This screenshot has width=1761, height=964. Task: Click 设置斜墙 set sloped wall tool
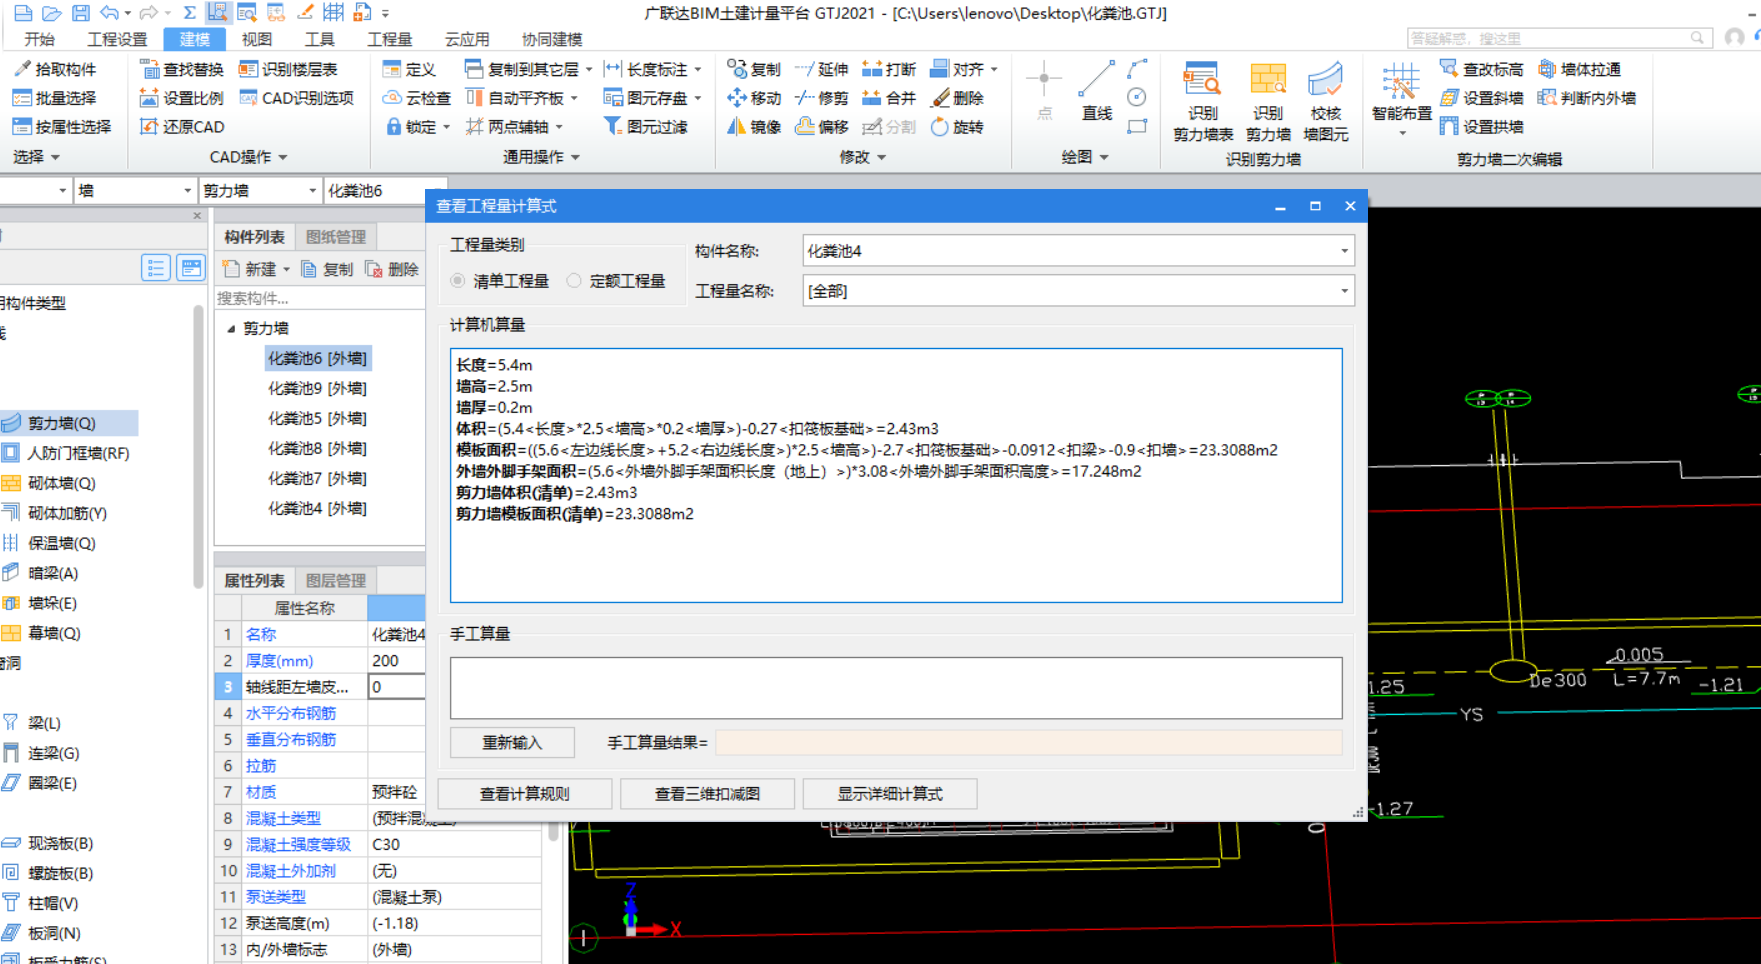[1482, 98]
